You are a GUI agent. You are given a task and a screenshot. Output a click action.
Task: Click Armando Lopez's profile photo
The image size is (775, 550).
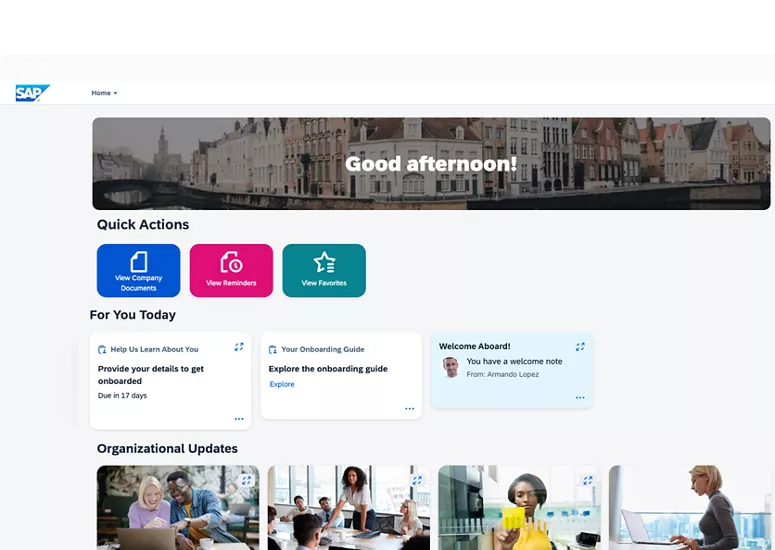(x=451, y=367)
